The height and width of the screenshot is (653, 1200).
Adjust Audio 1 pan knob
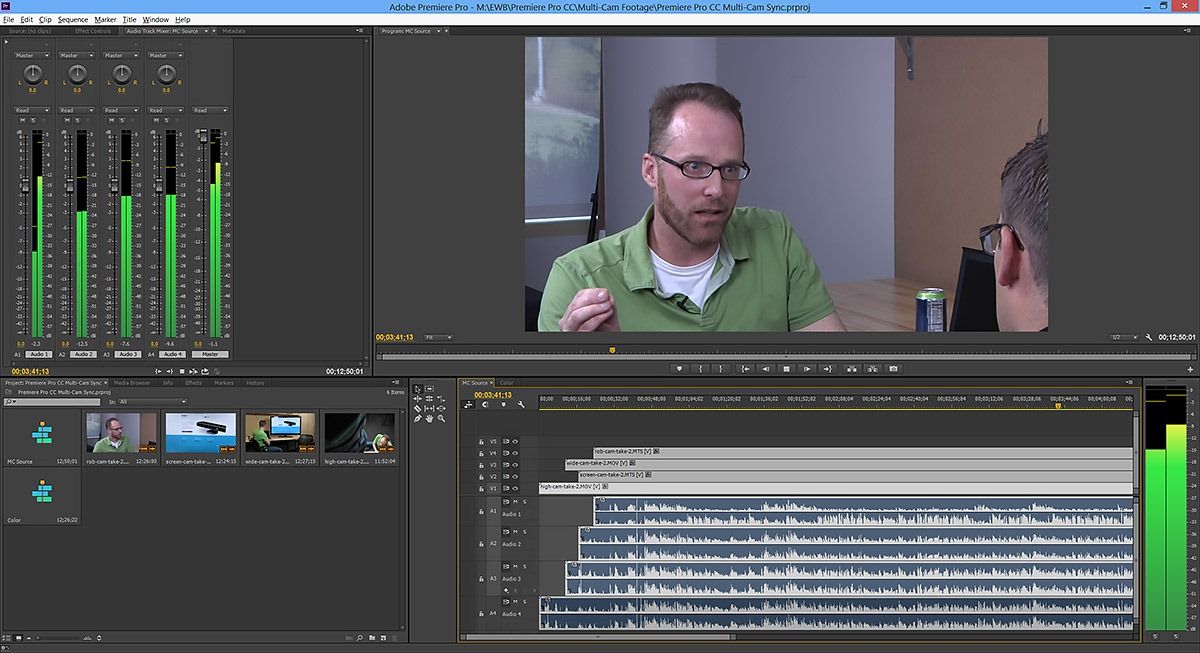[x=33, y=73]
